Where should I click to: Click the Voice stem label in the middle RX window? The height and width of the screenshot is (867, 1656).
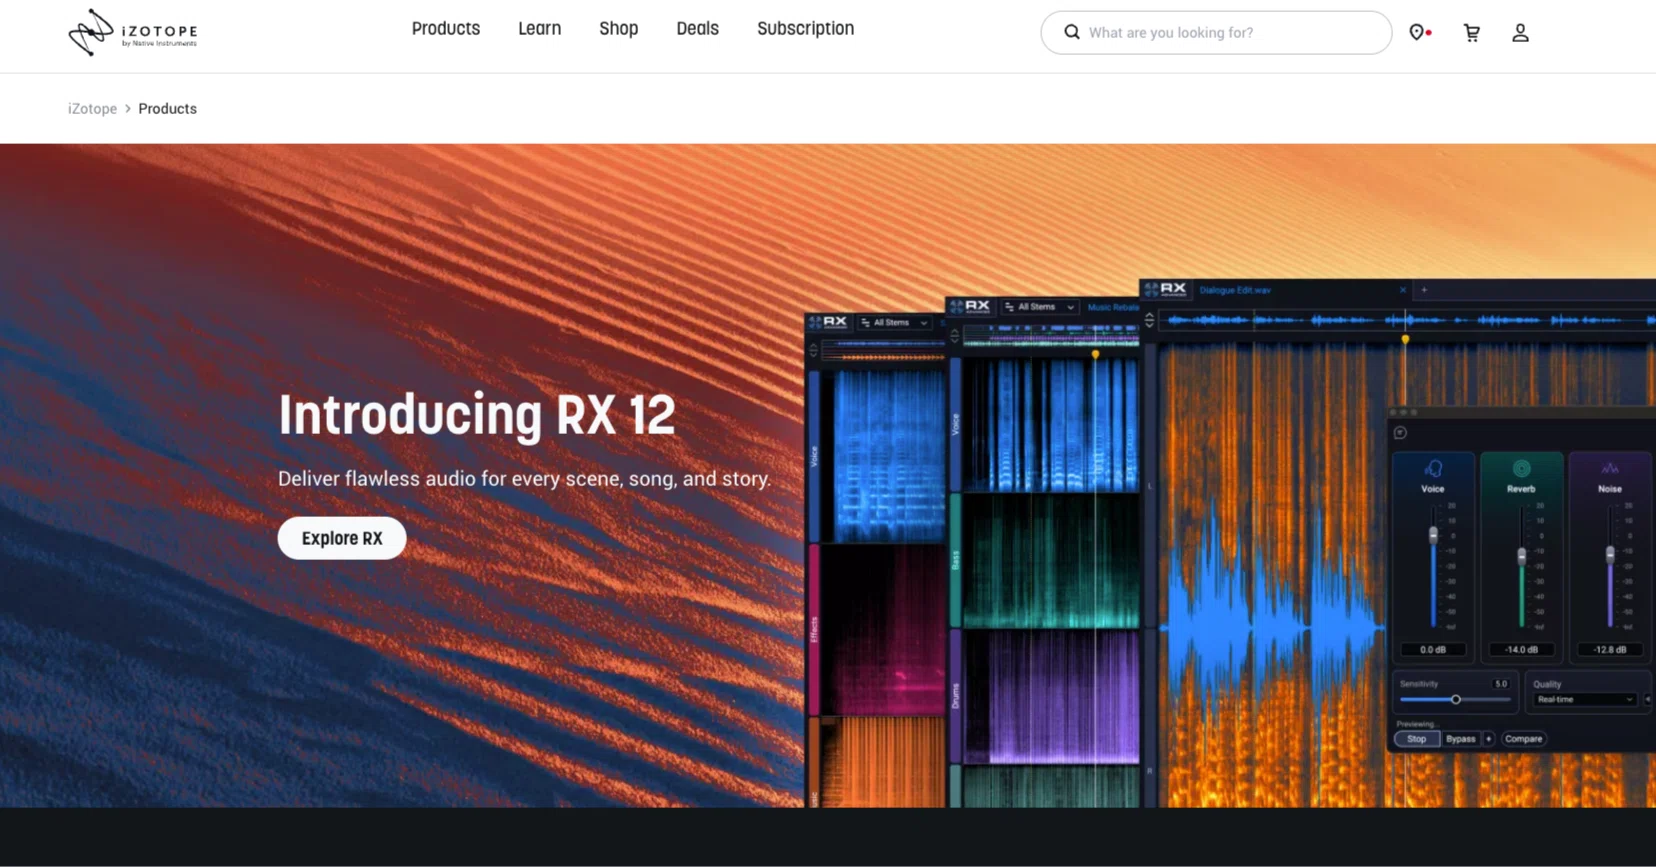pos(955,424)
